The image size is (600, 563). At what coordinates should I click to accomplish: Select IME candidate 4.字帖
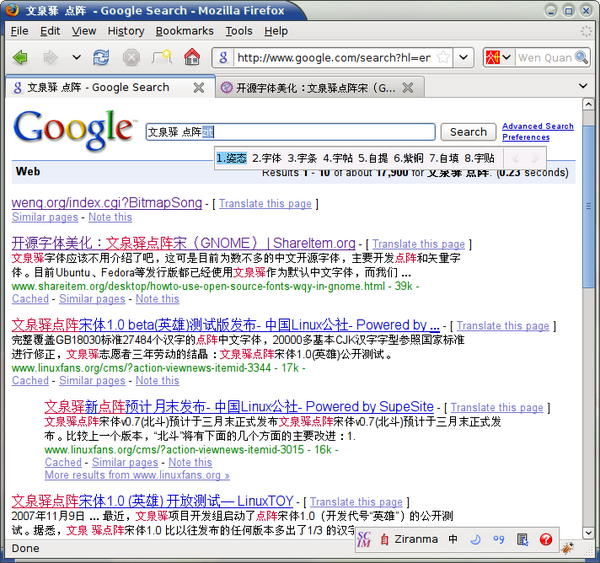pos(338,158)
